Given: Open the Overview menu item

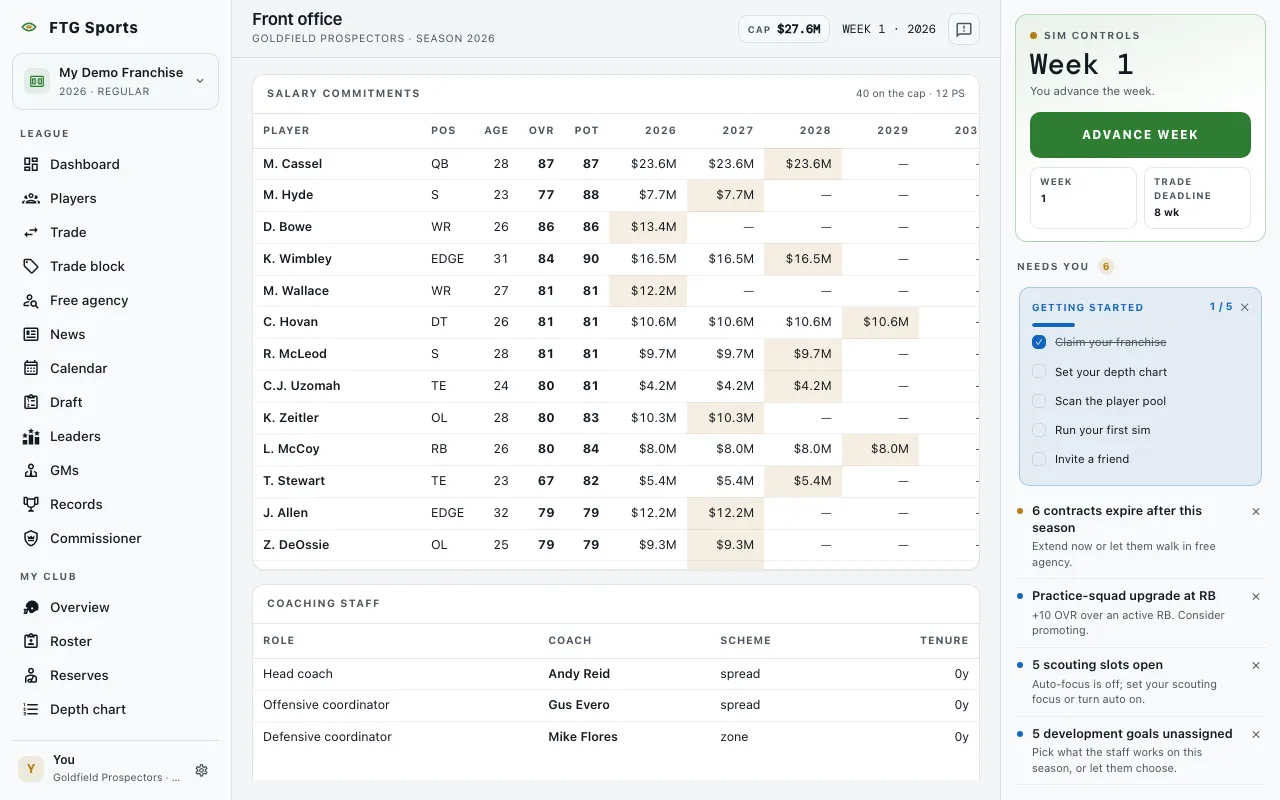Looking at the screenshot, I should (x=80, y=607).
